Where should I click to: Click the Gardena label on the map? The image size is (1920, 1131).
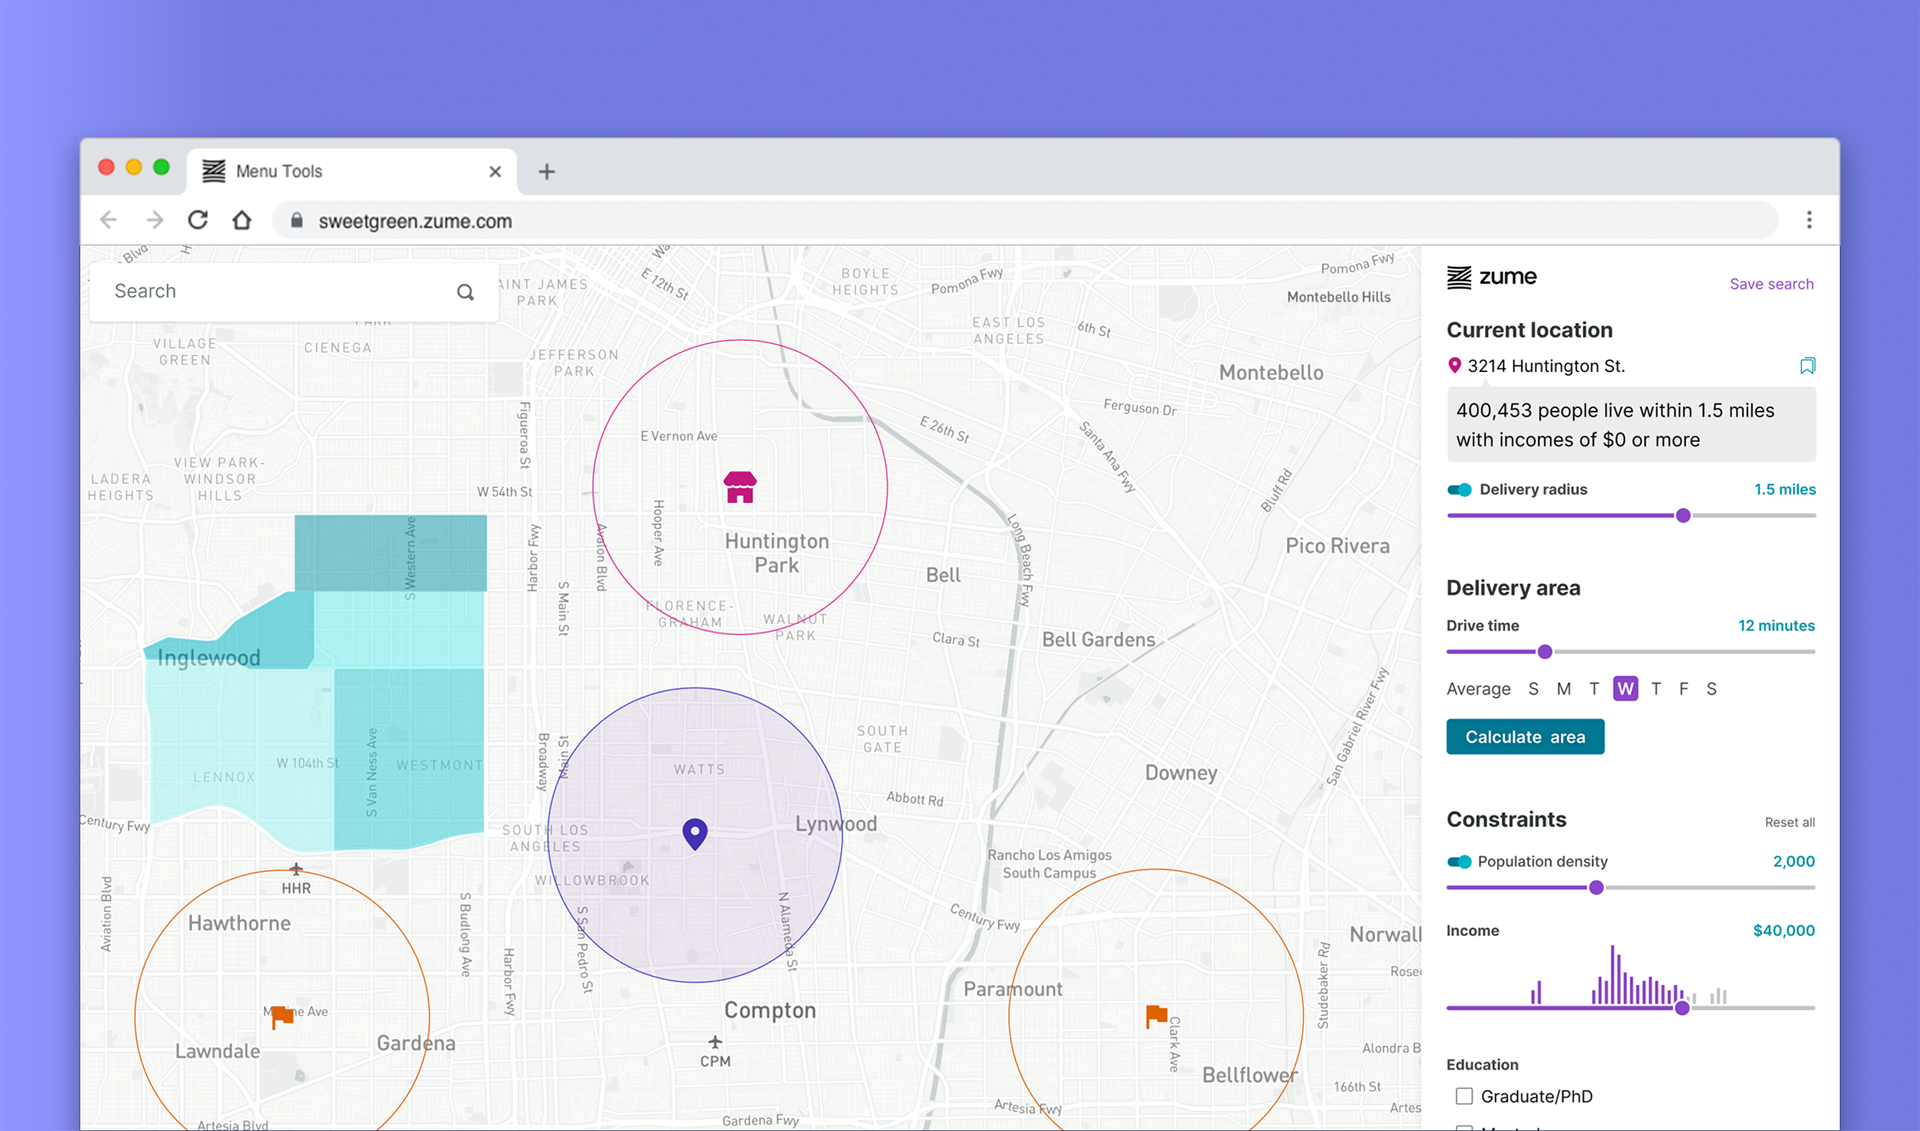click(x=416, y=1043)
